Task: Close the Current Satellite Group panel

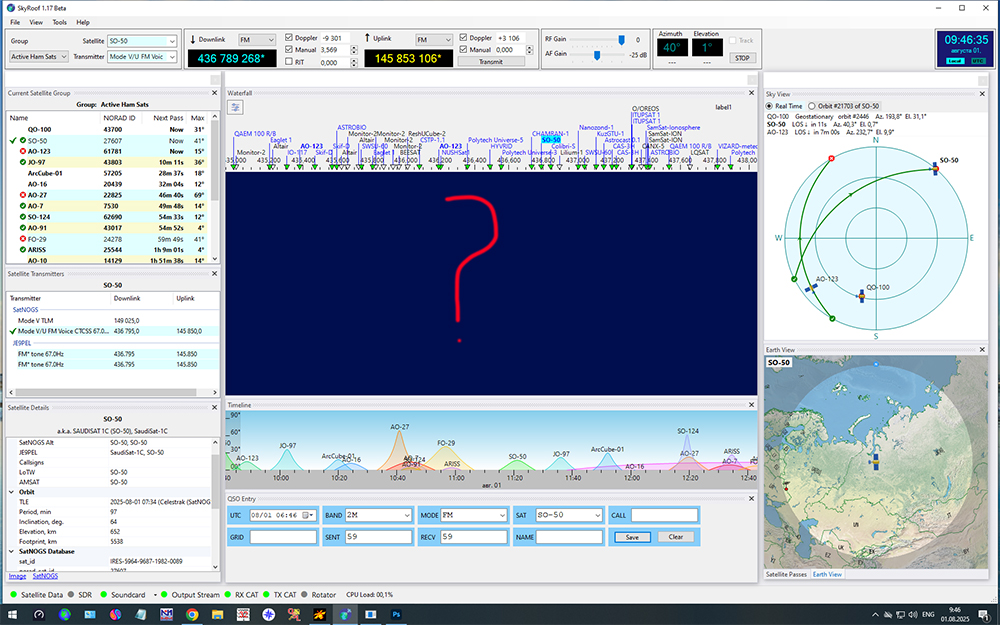Action: (x=214, y=93)
